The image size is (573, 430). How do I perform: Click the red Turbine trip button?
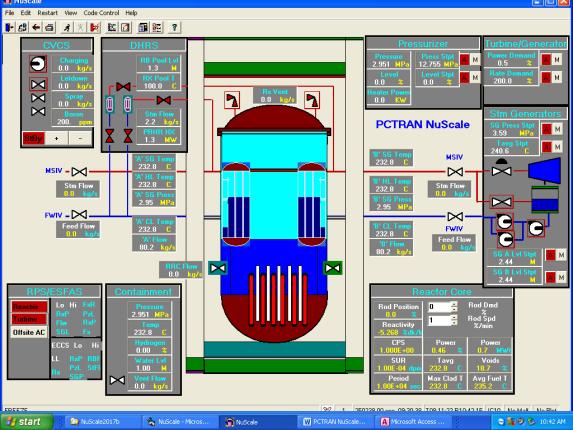point(29,319)
